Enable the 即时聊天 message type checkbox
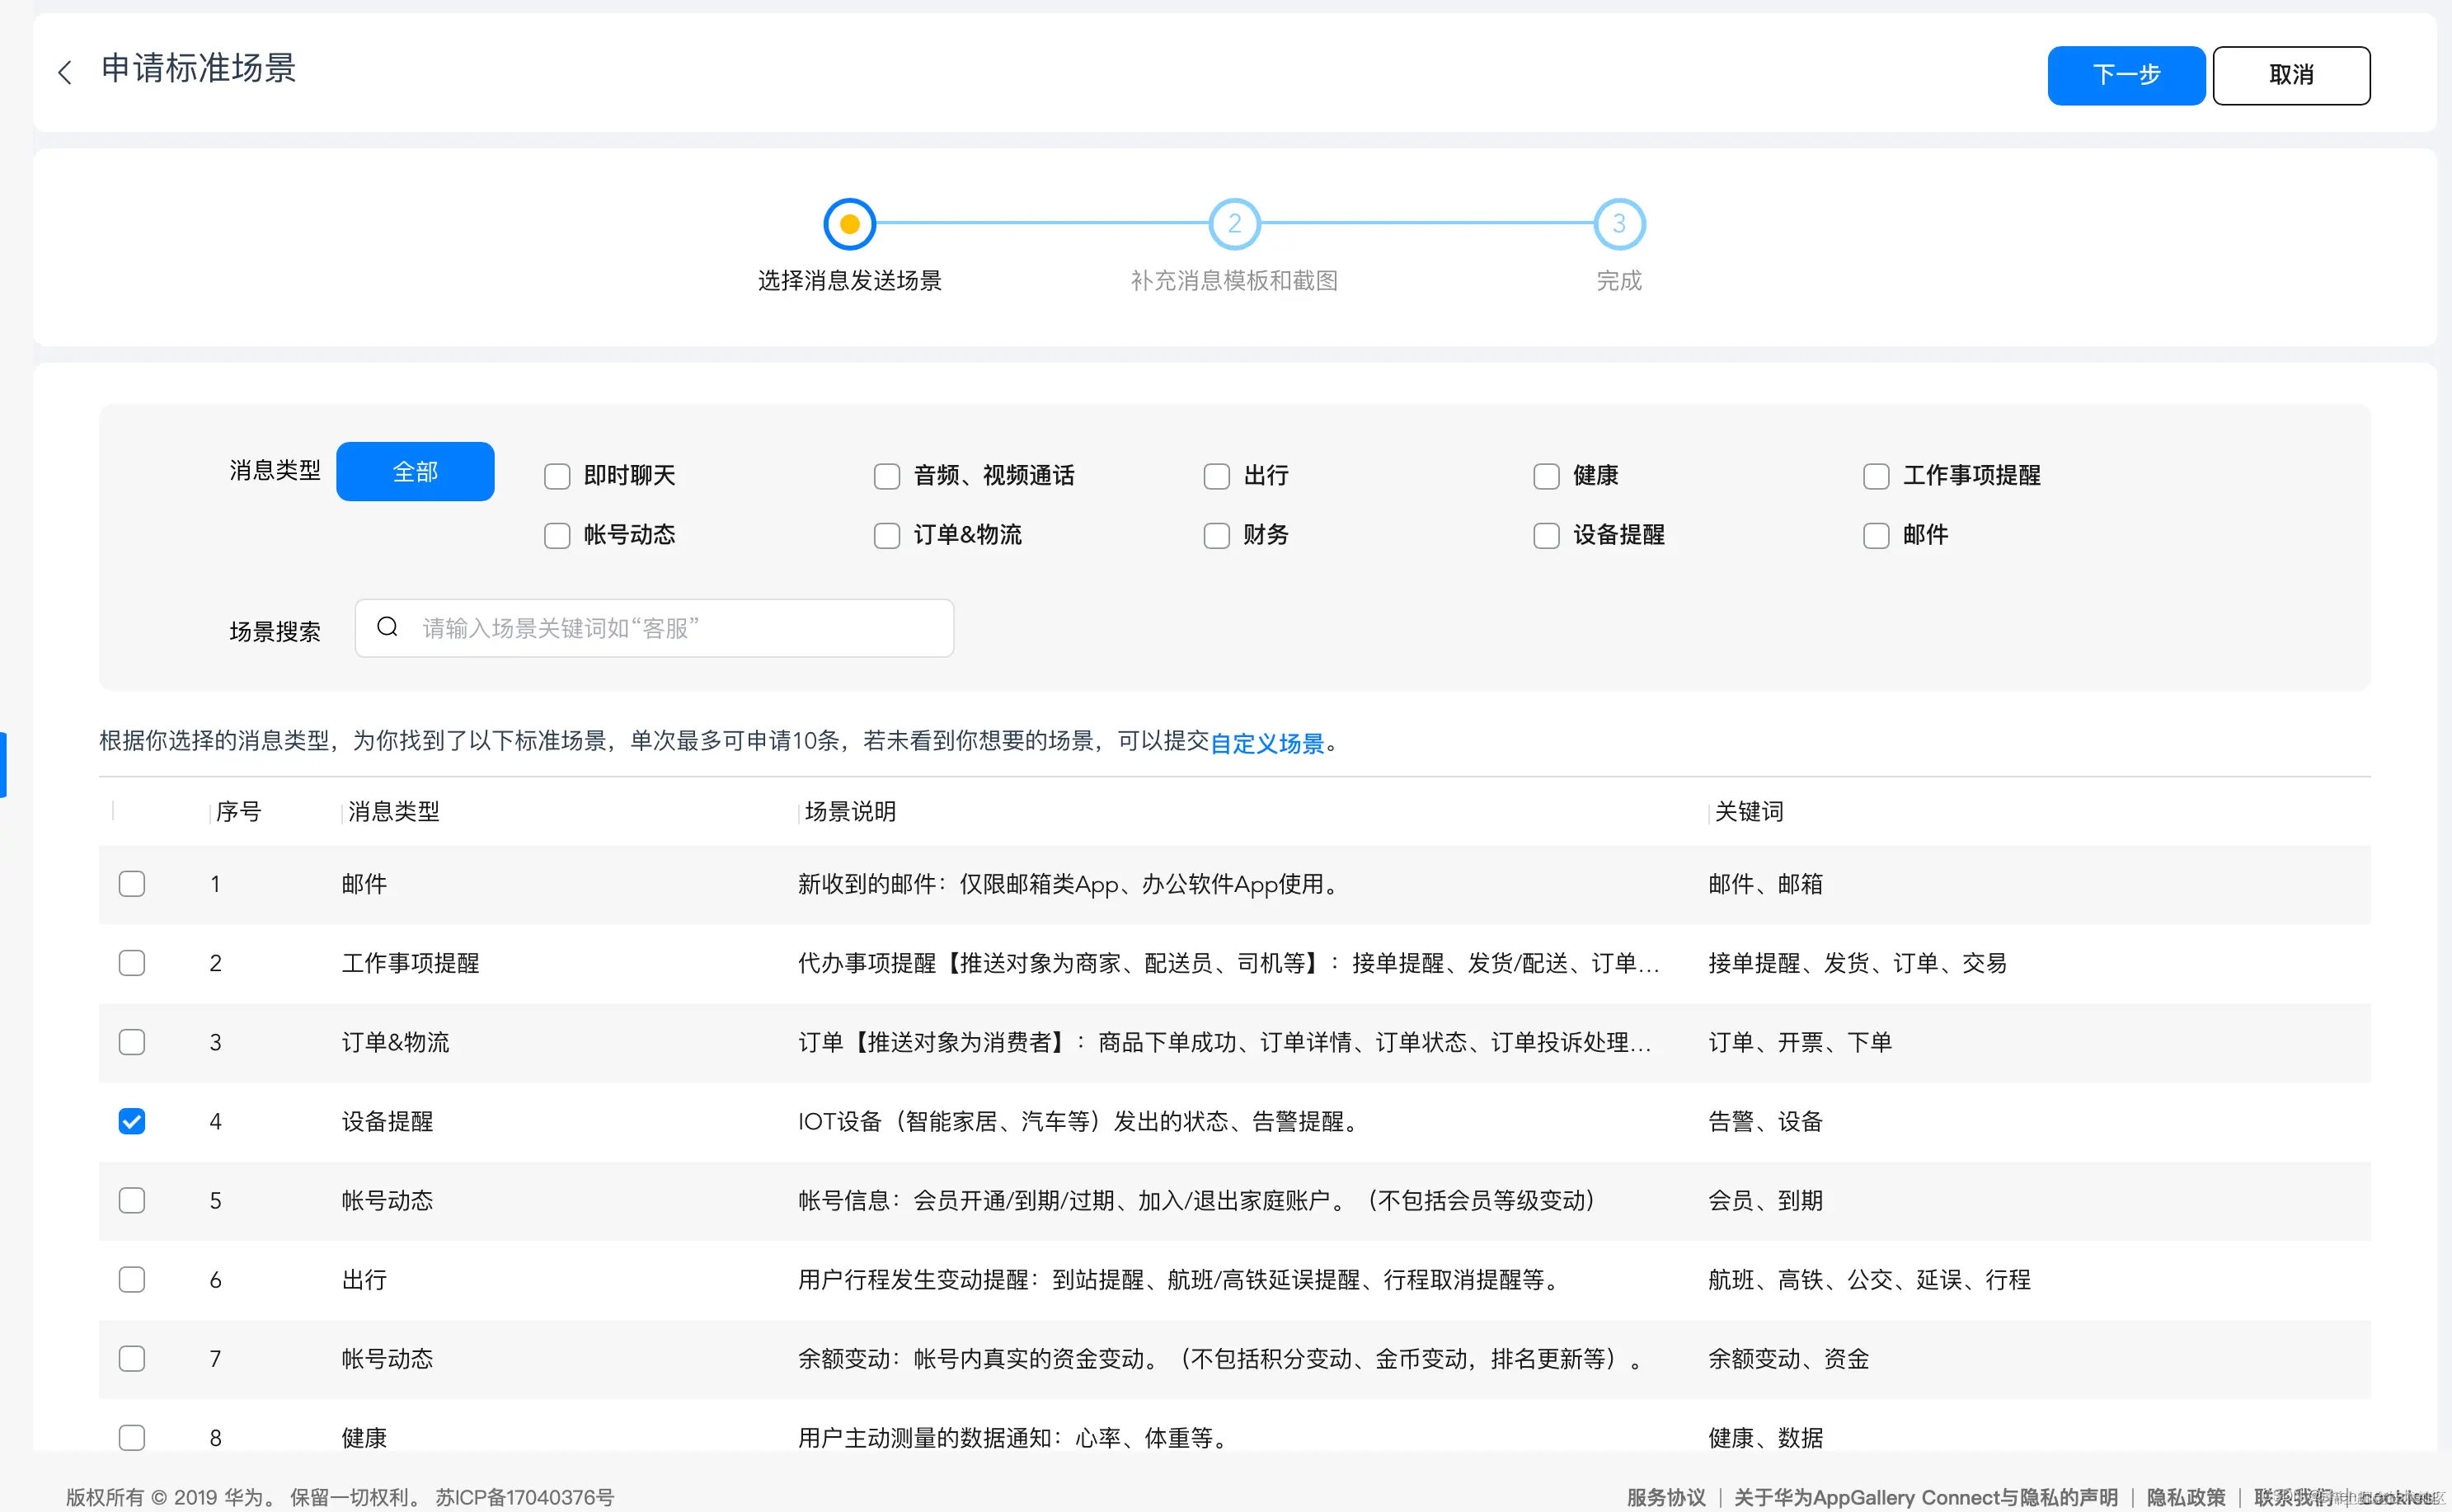 click(557, 476)
